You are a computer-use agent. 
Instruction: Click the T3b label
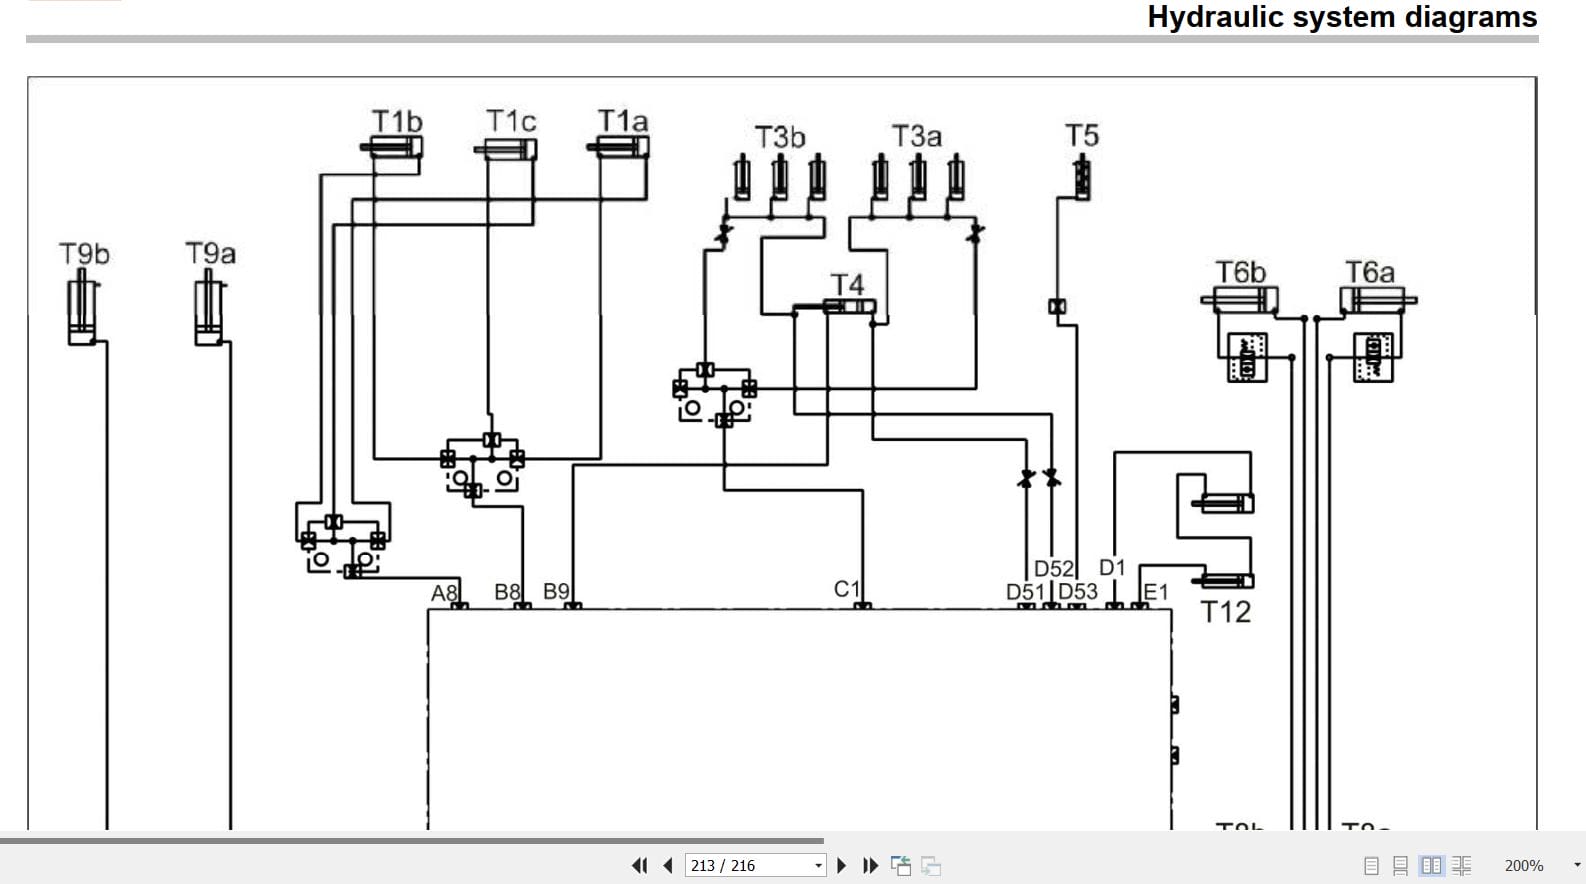pyautogui.click(x=780, y=137)
